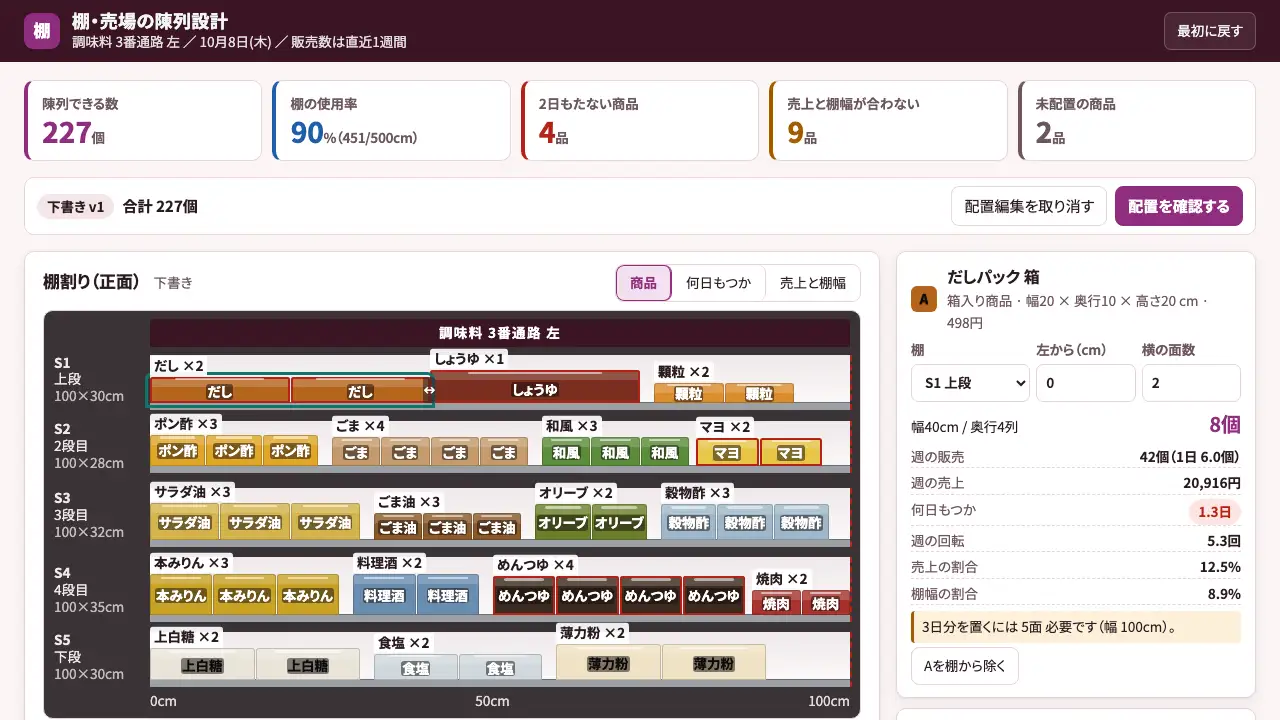Edit the 横の面数 input field

pos(1191,383)
